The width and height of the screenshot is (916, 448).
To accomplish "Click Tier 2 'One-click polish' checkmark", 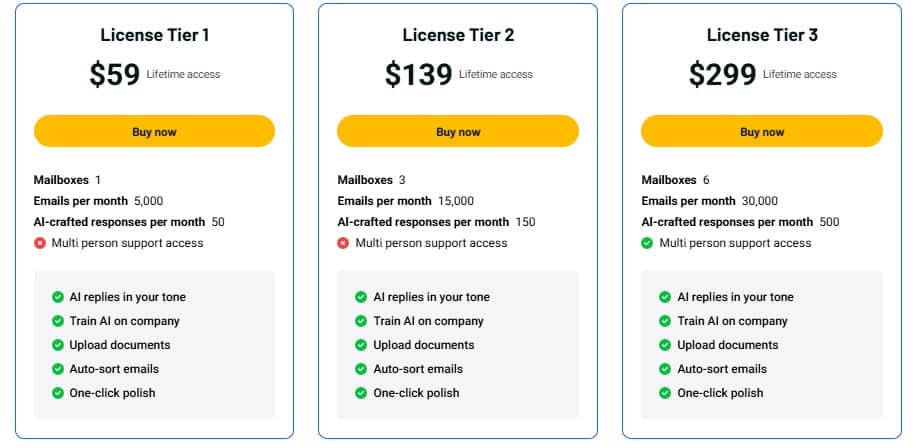I will pyautogui.click(x=361, y=393).
